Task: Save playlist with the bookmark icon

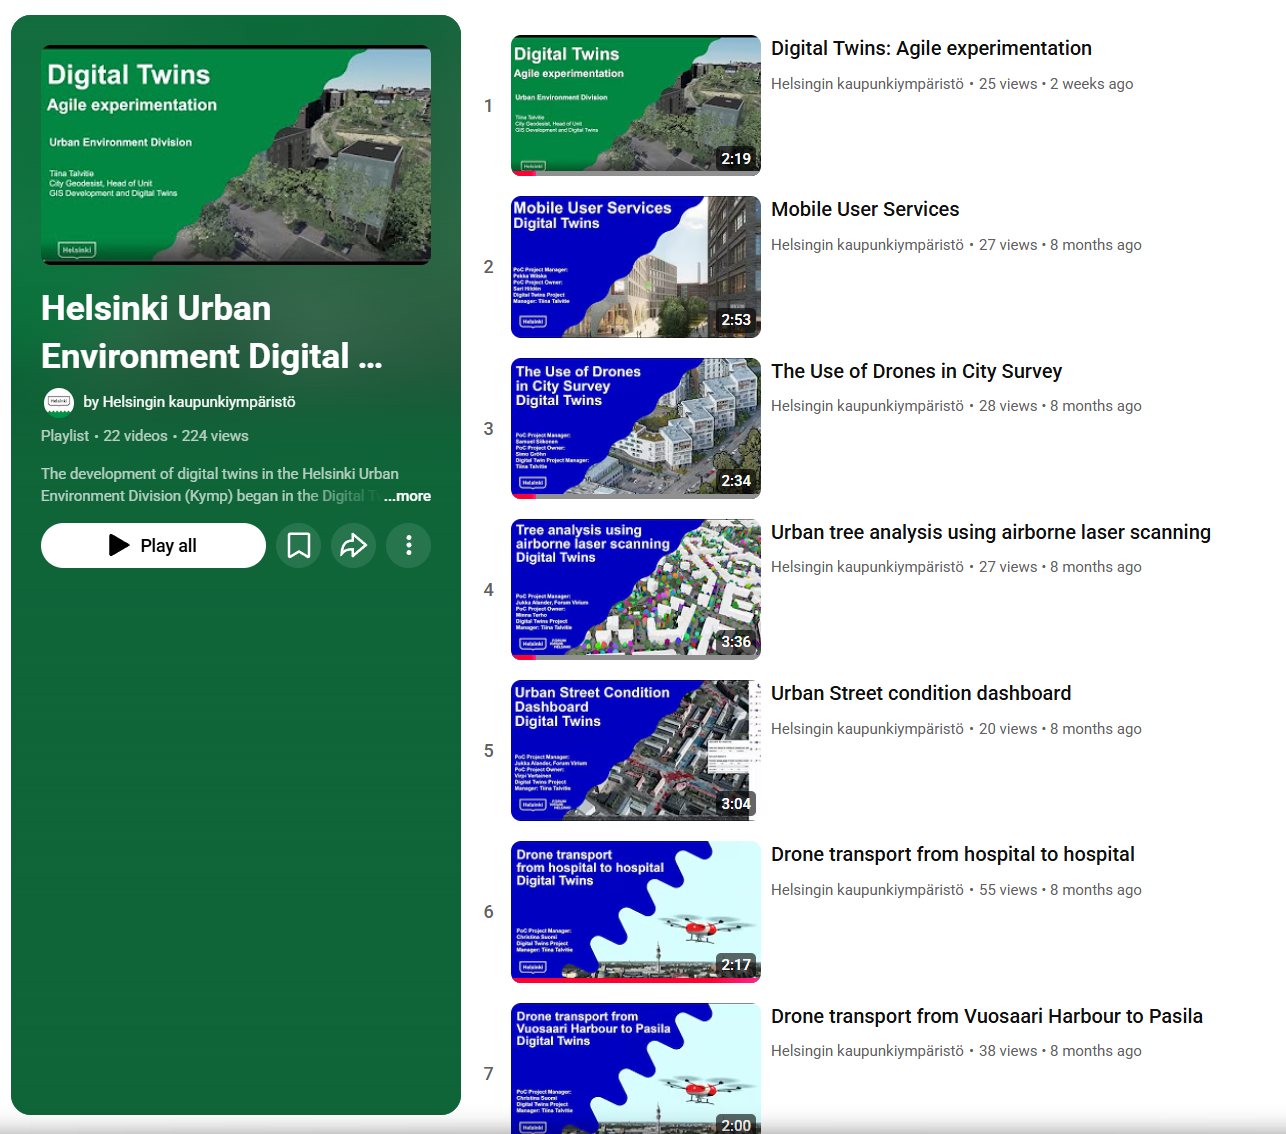Action: 298,545
